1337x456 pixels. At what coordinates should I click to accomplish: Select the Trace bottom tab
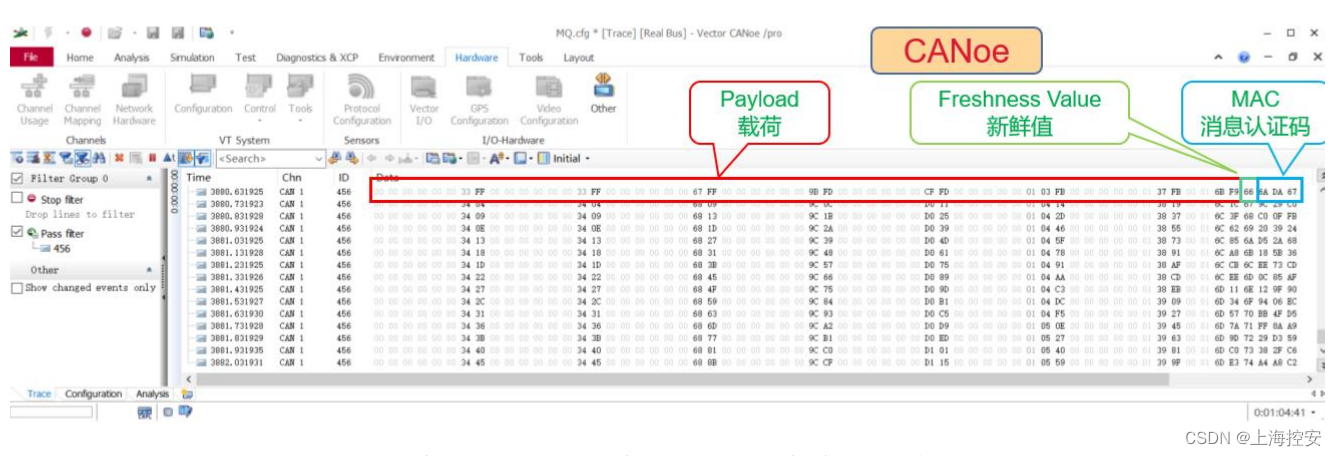tap(39, 394)
